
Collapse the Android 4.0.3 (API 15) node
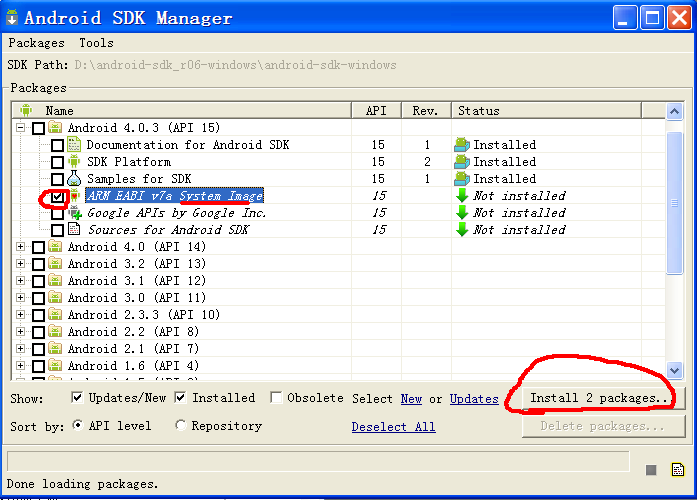tap(21, 128)
